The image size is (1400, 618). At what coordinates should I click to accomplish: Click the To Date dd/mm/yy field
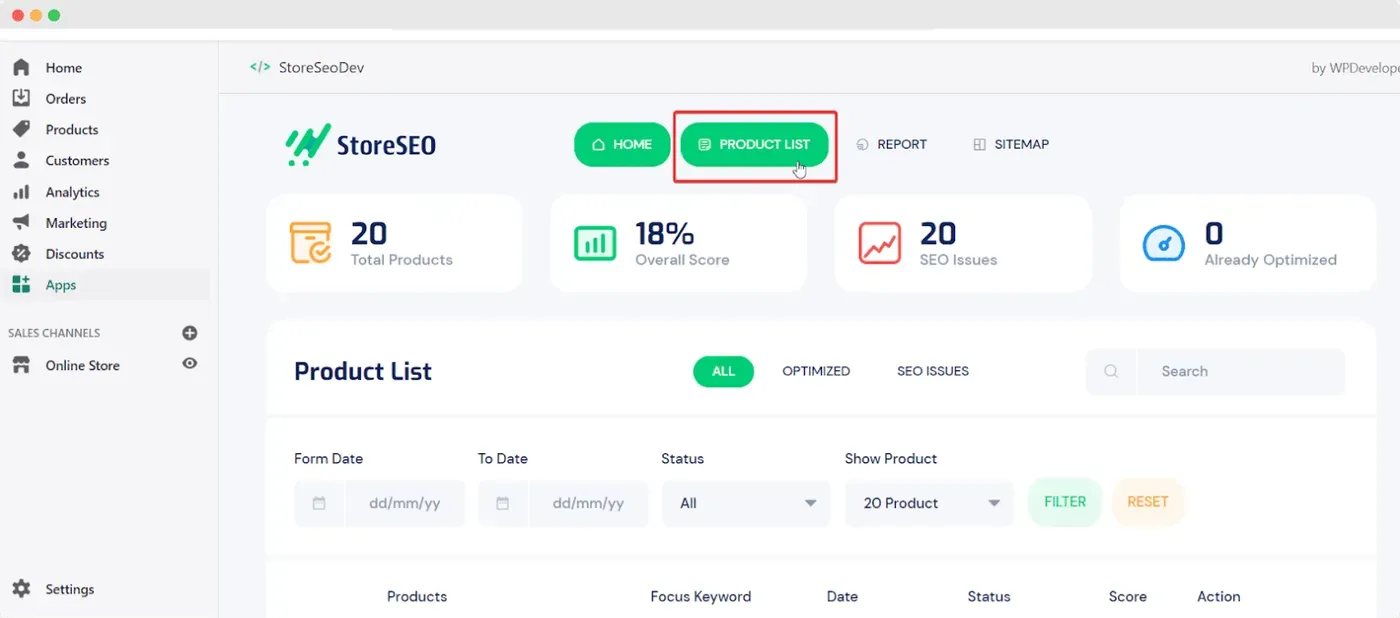pyautogui.click(x=588, y=503)
